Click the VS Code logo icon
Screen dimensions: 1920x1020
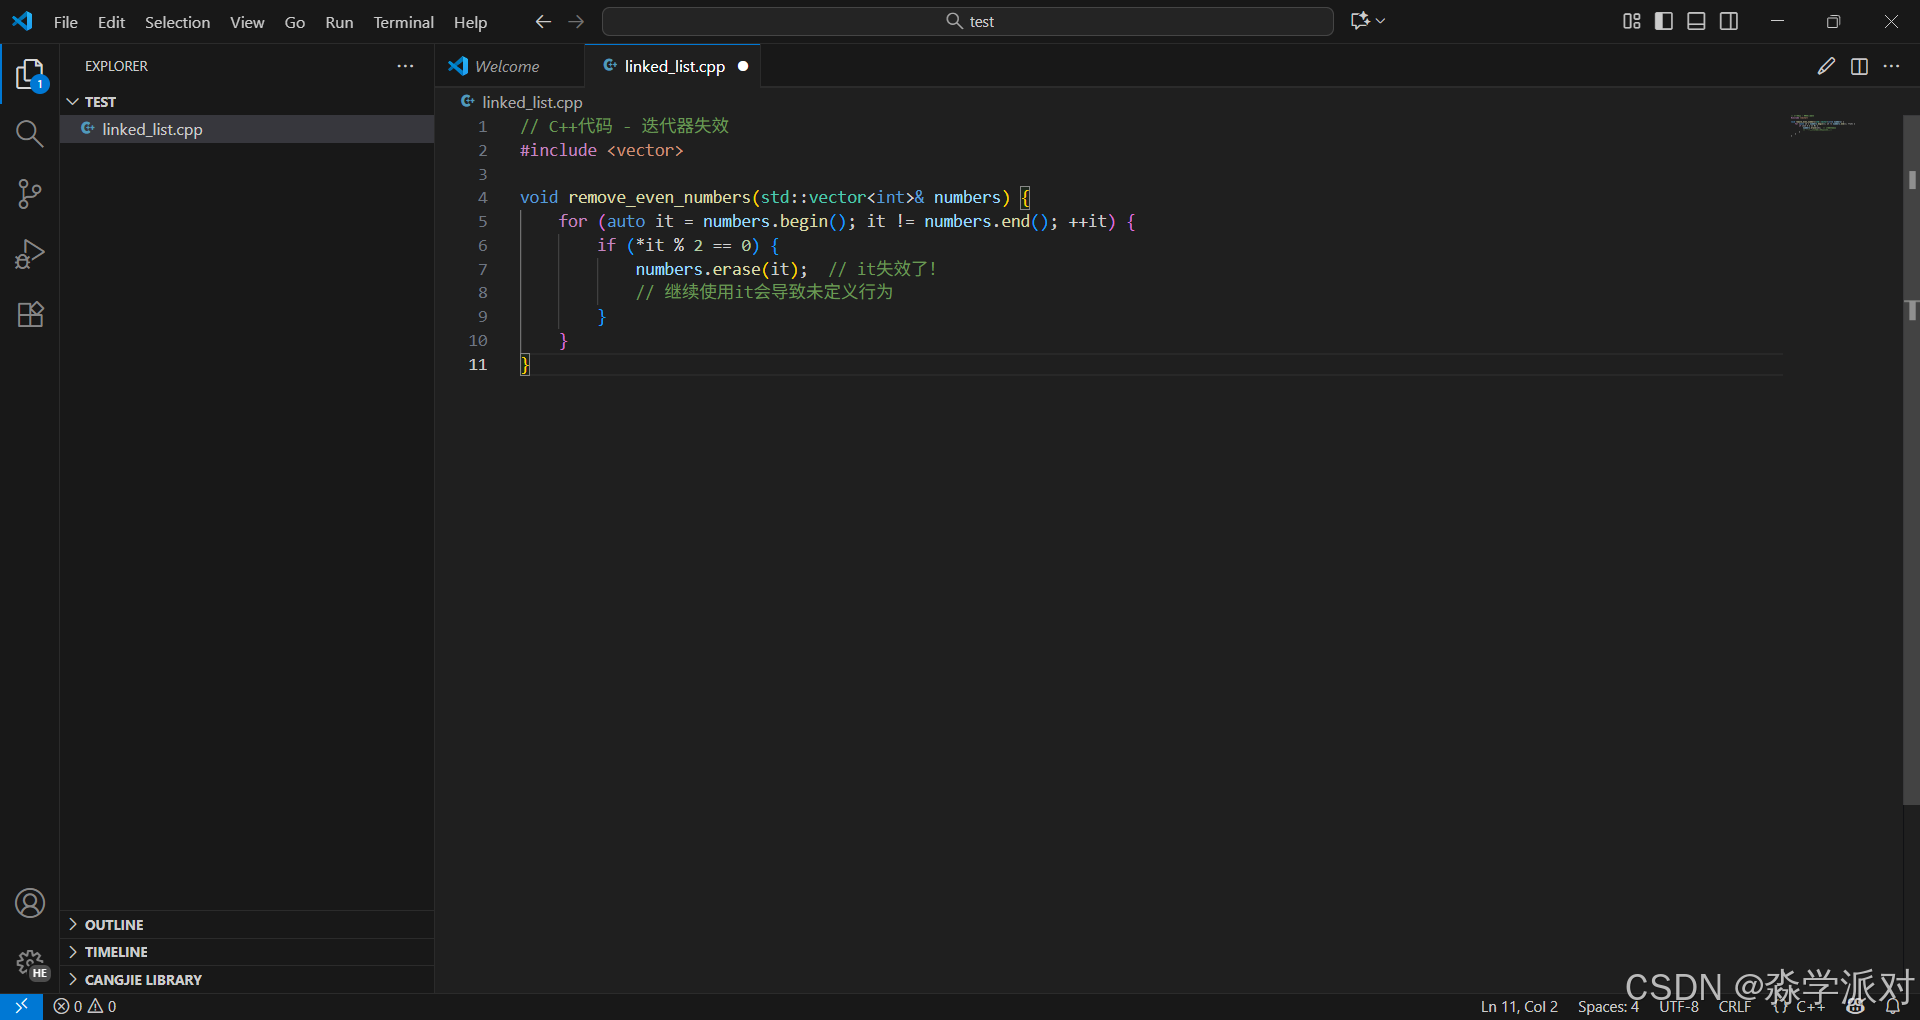[22, 21]
